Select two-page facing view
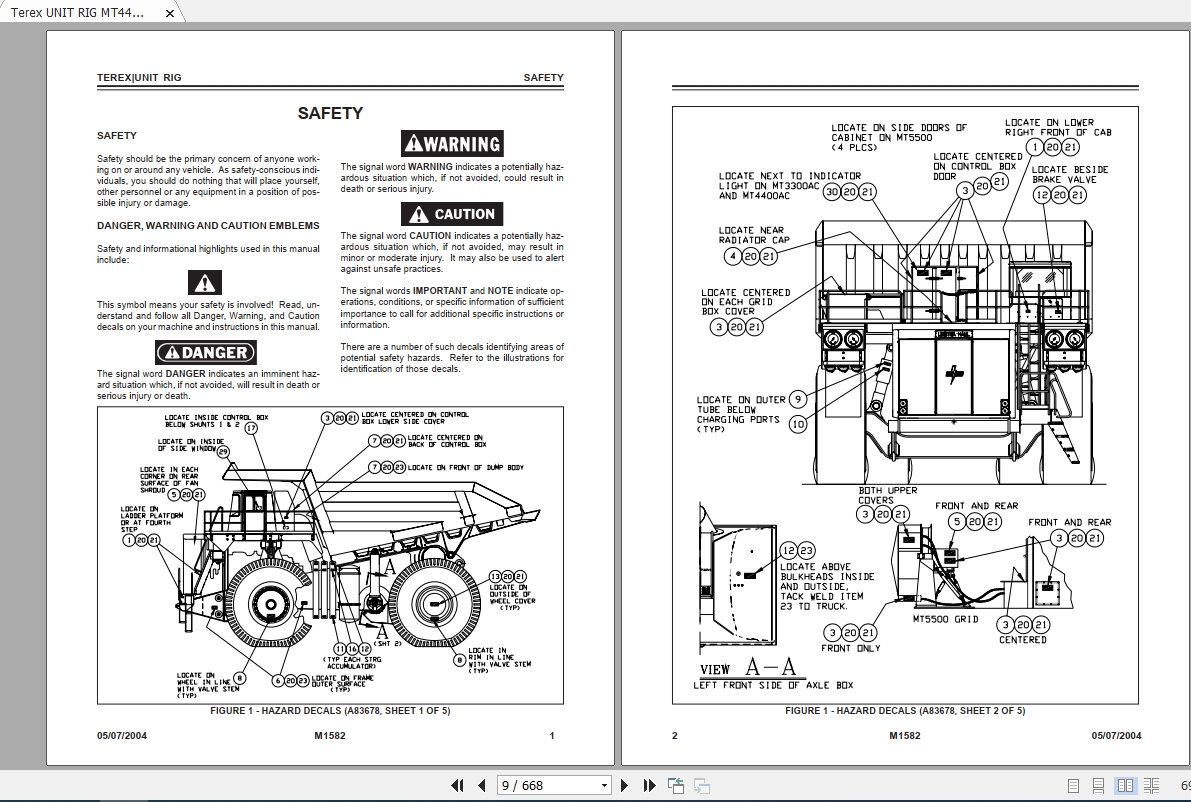Viewport: 1191px width, 802px height. 1126,786
